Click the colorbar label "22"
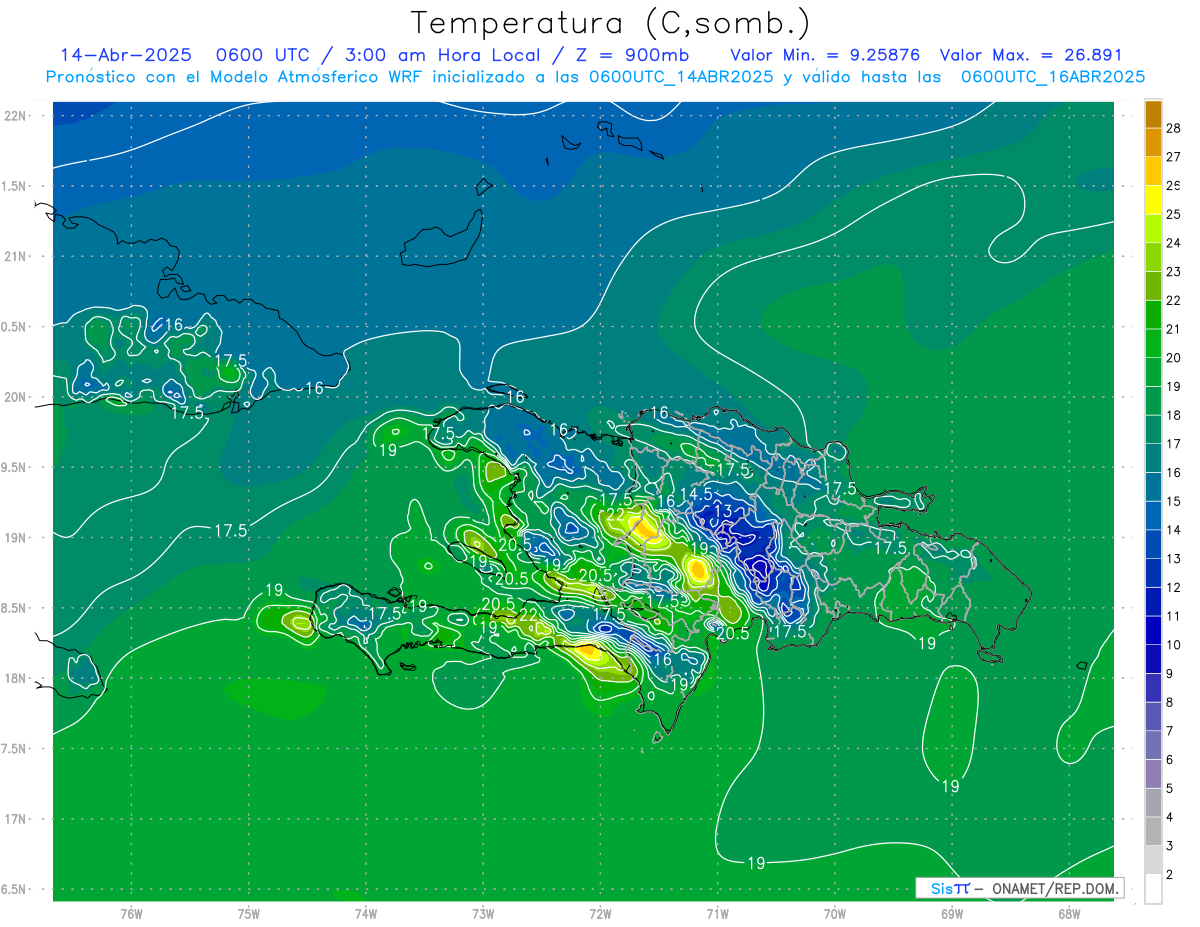The height and width of the screenshot is (927, 1200). (1174, 301)
